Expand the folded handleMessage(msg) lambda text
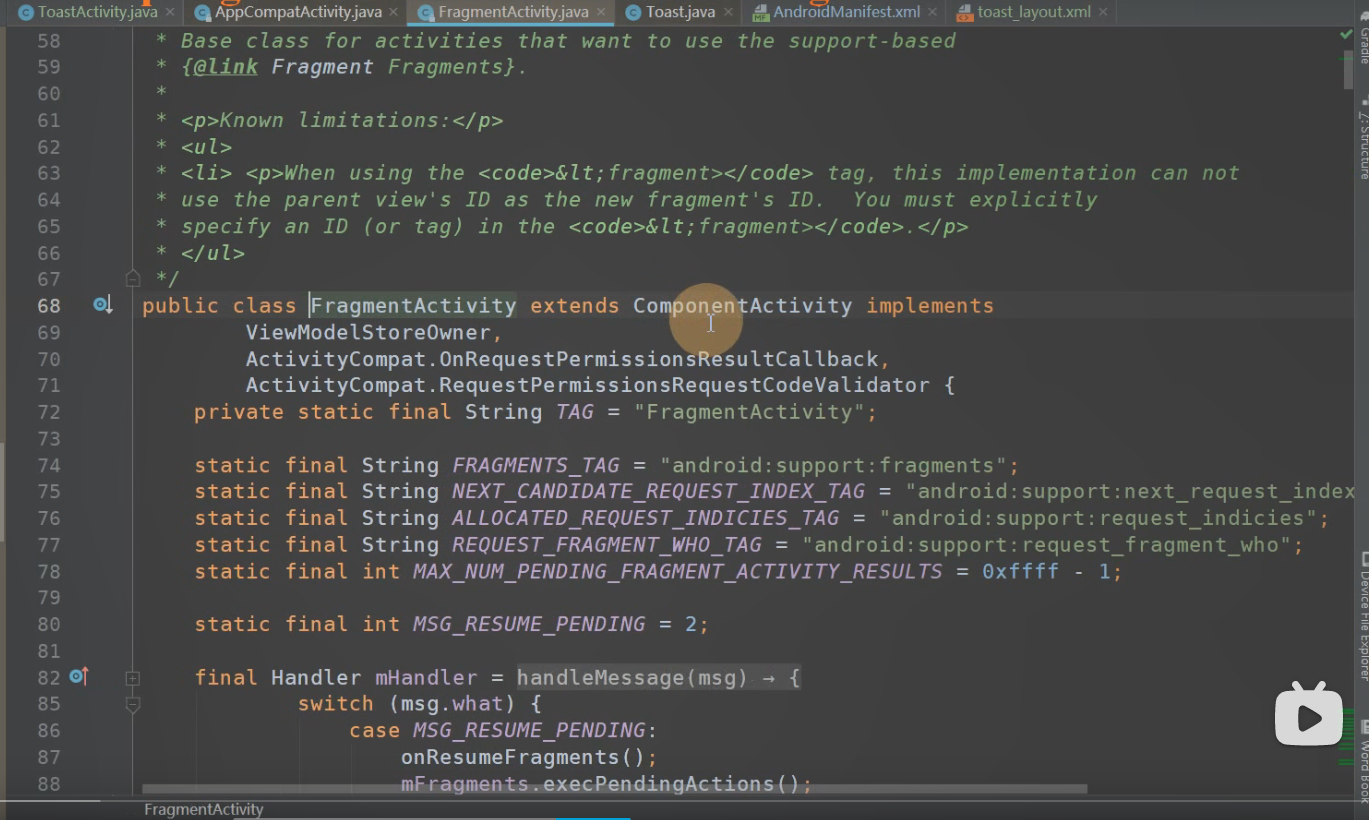 pyautogui.click(x=658, y=678)
